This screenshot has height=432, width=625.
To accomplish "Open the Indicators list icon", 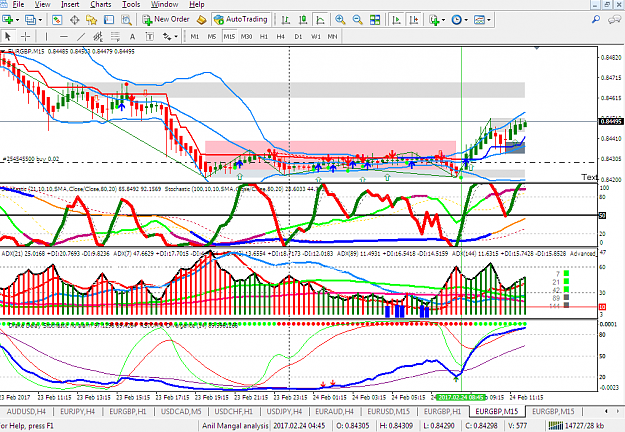I will tap(434, 20).
